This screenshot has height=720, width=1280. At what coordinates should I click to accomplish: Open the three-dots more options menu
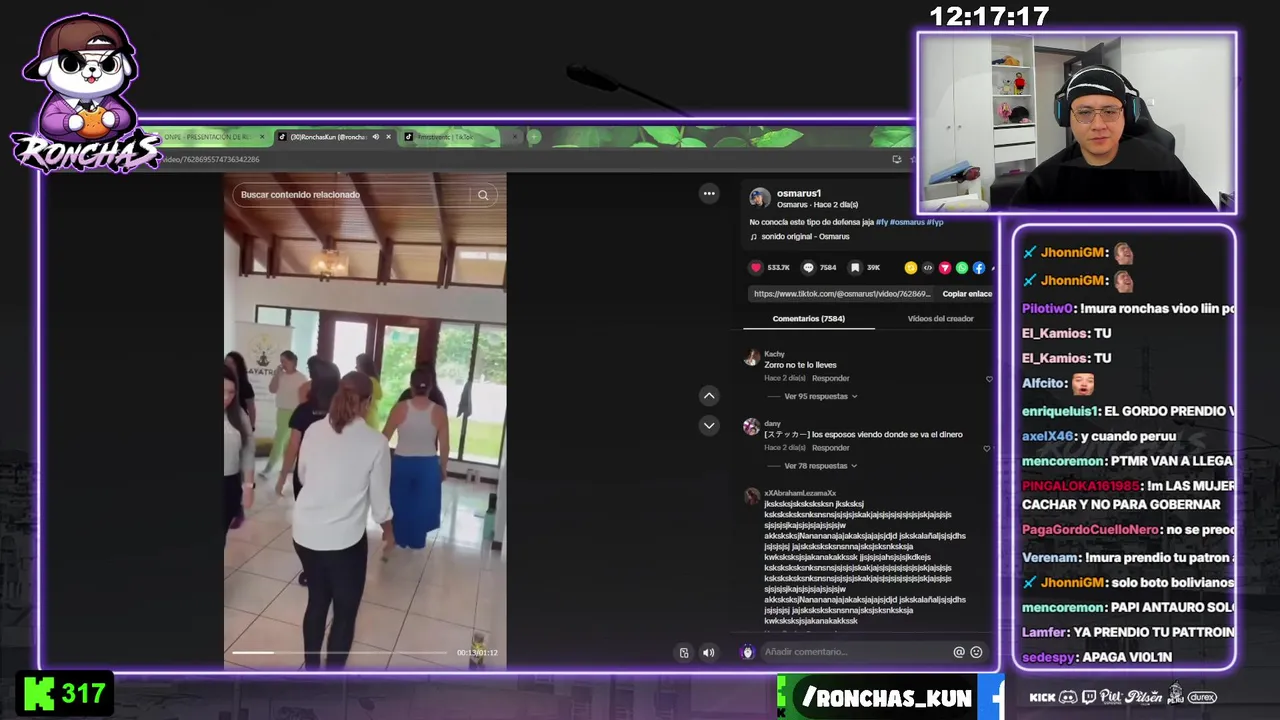pos(709,194)
